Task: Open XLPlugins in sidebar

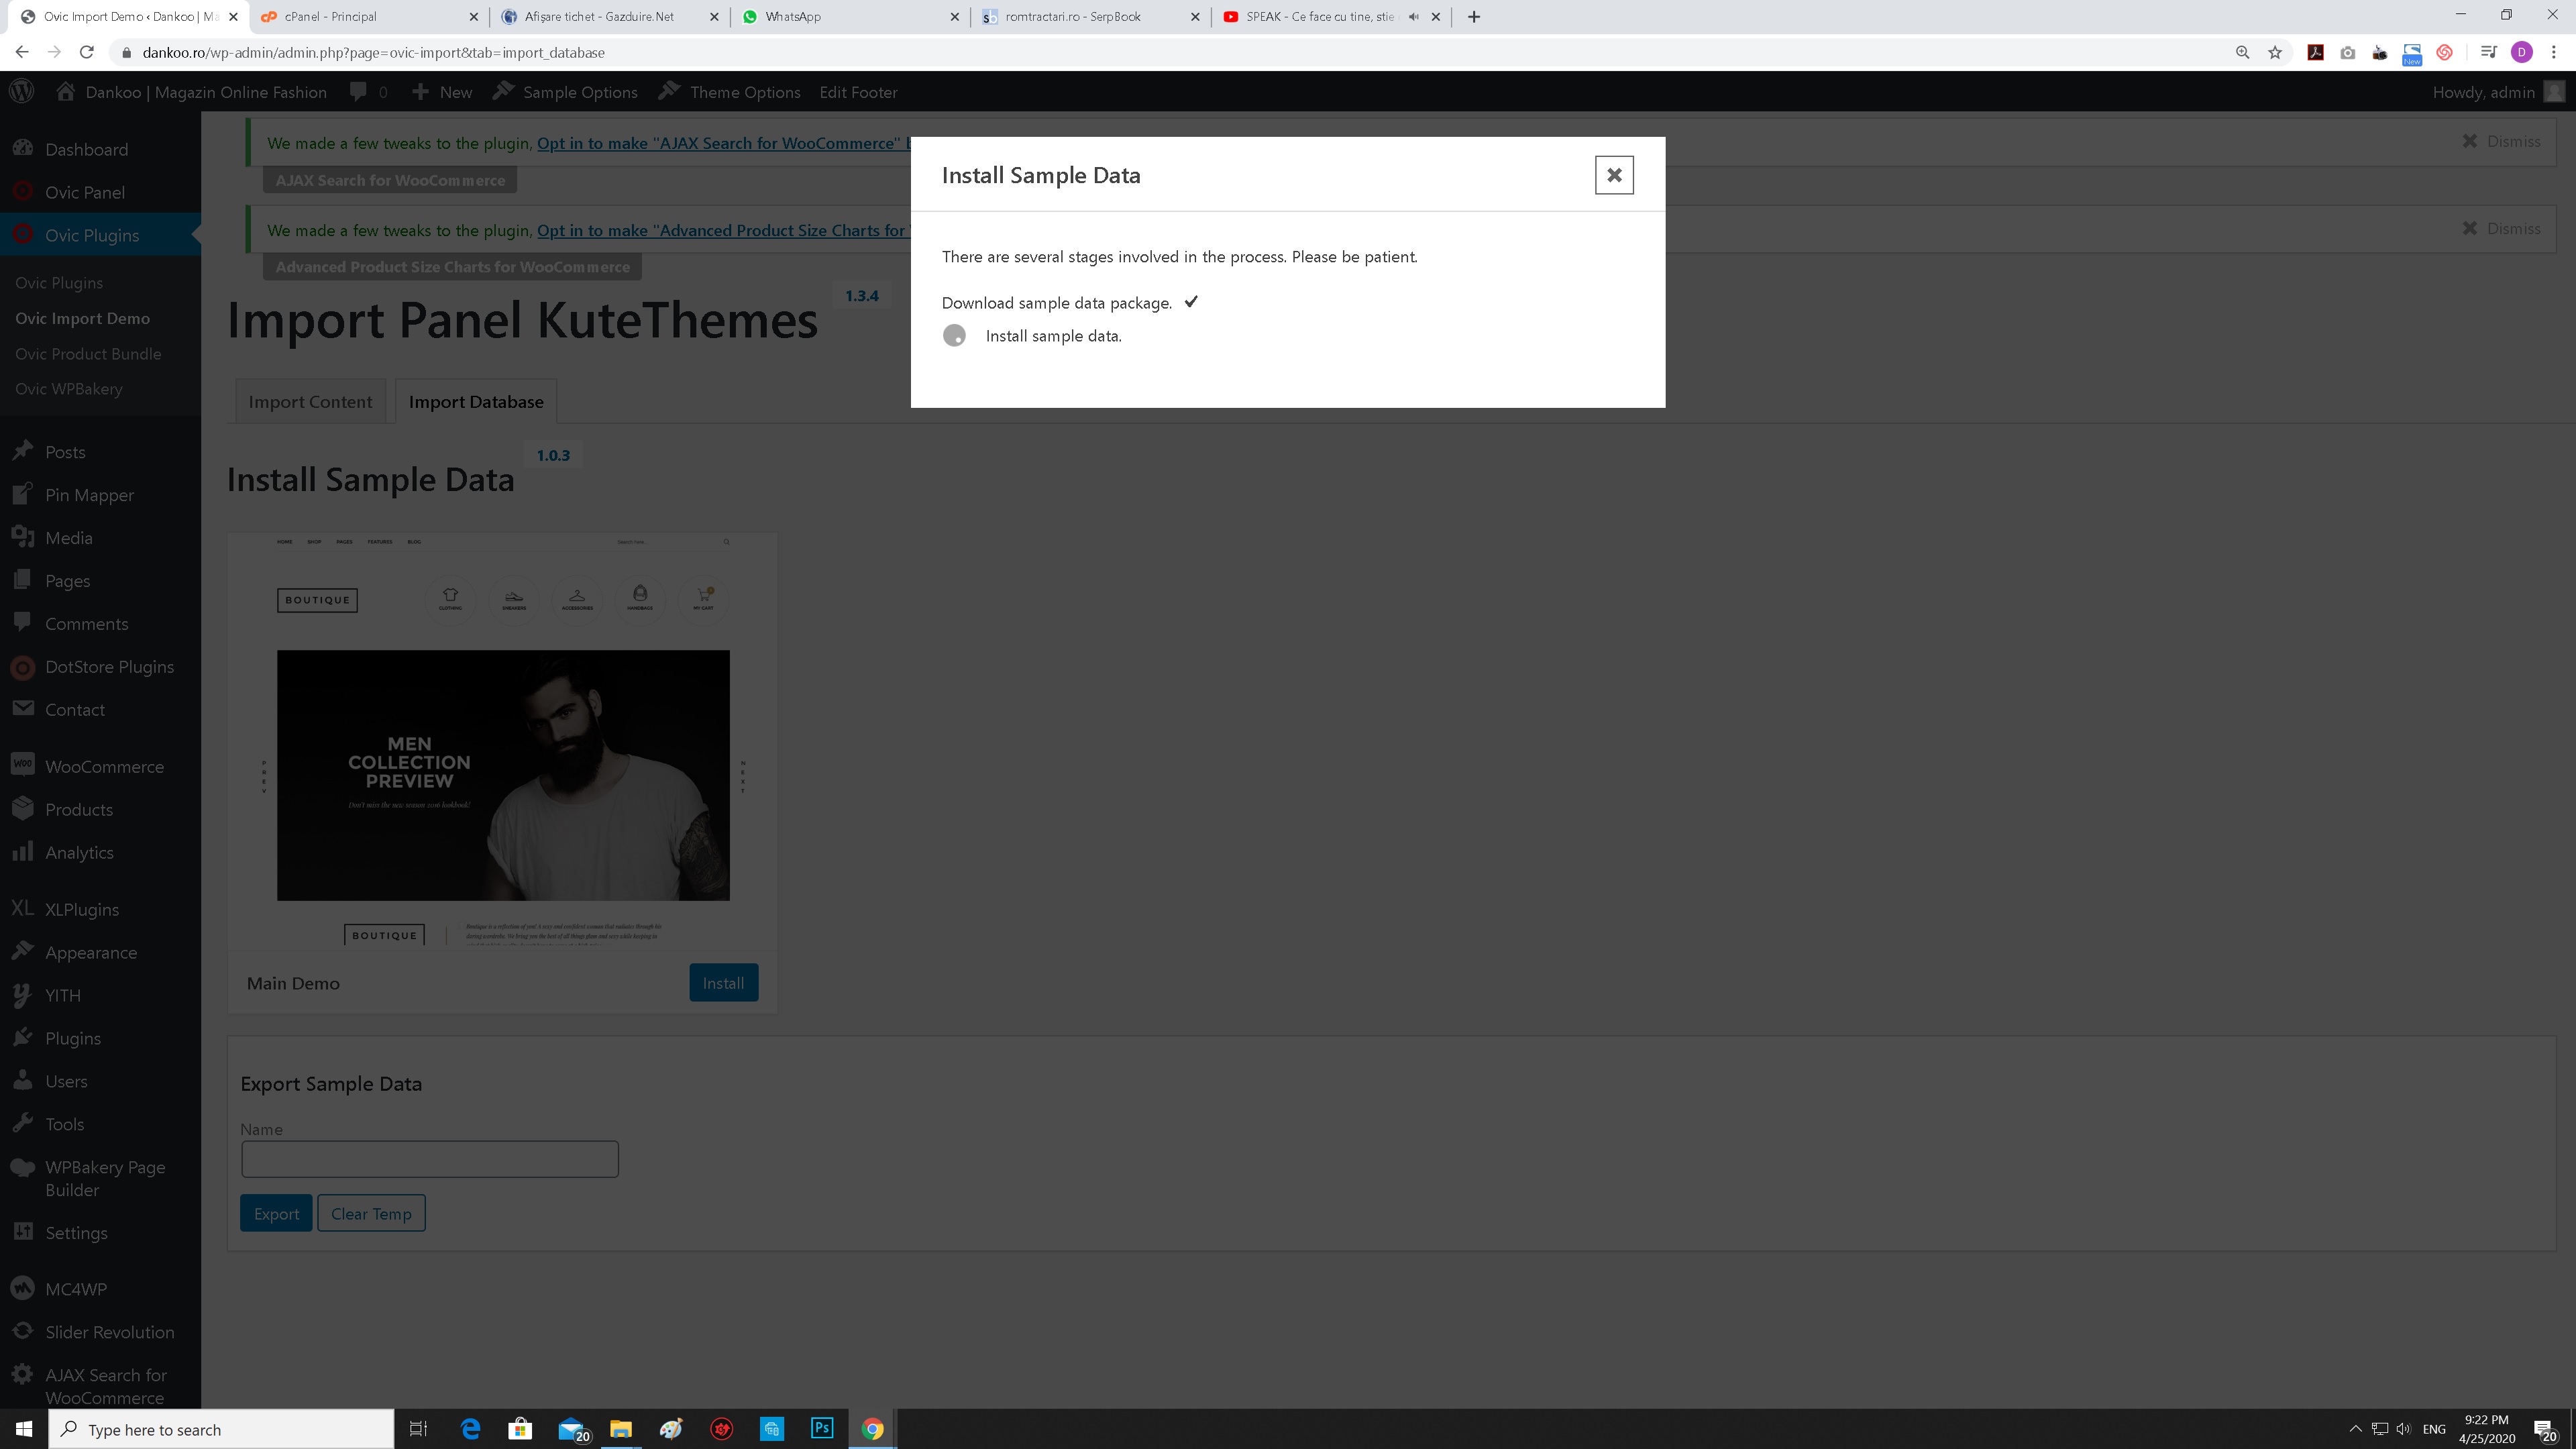Action: 100,910
